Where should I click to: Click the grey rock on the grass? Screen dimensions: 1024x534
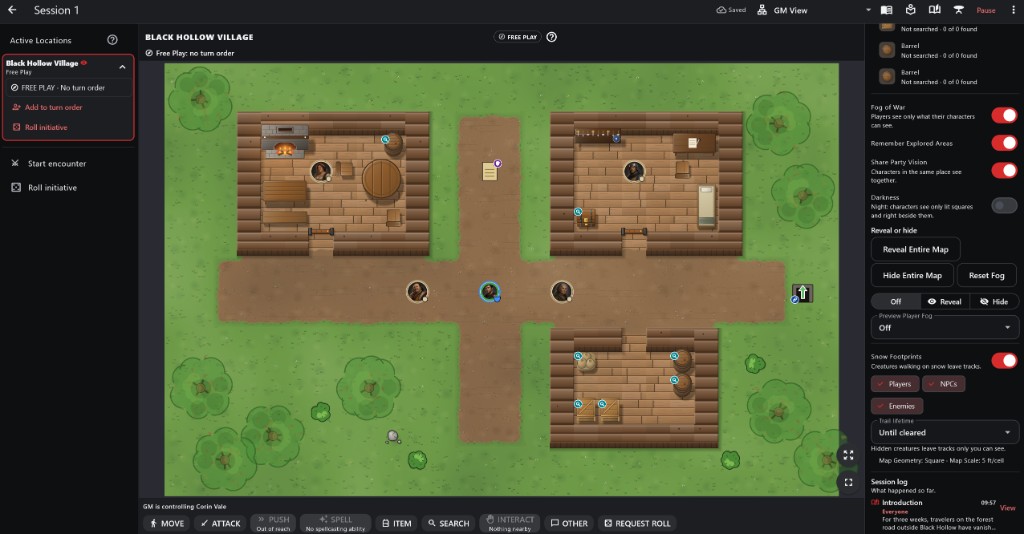point(392,436)
